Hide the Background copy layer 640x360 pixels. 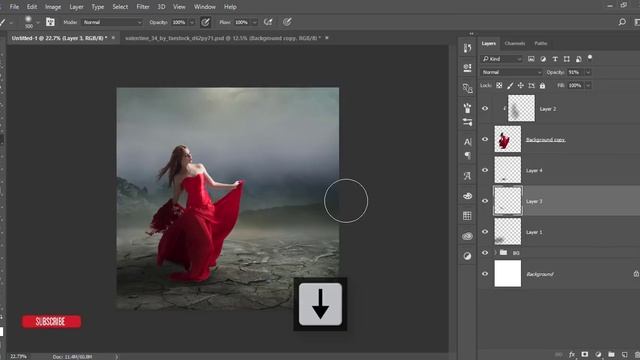coord(485,139)
